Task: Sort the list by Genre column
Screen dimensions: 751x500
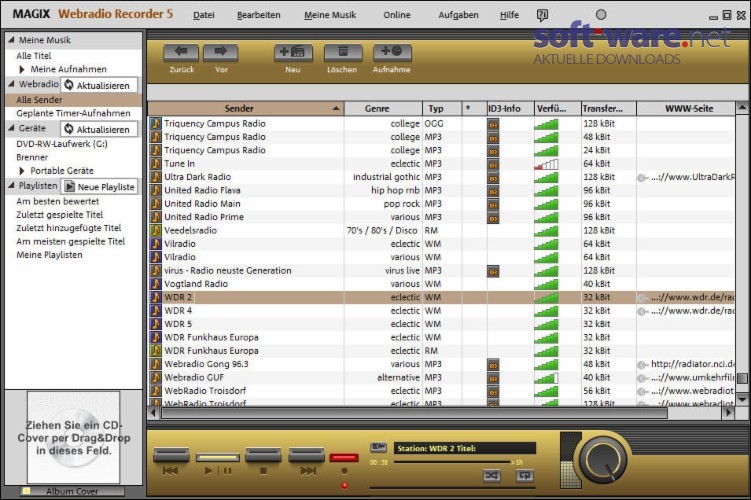Action: pos(383,109)
